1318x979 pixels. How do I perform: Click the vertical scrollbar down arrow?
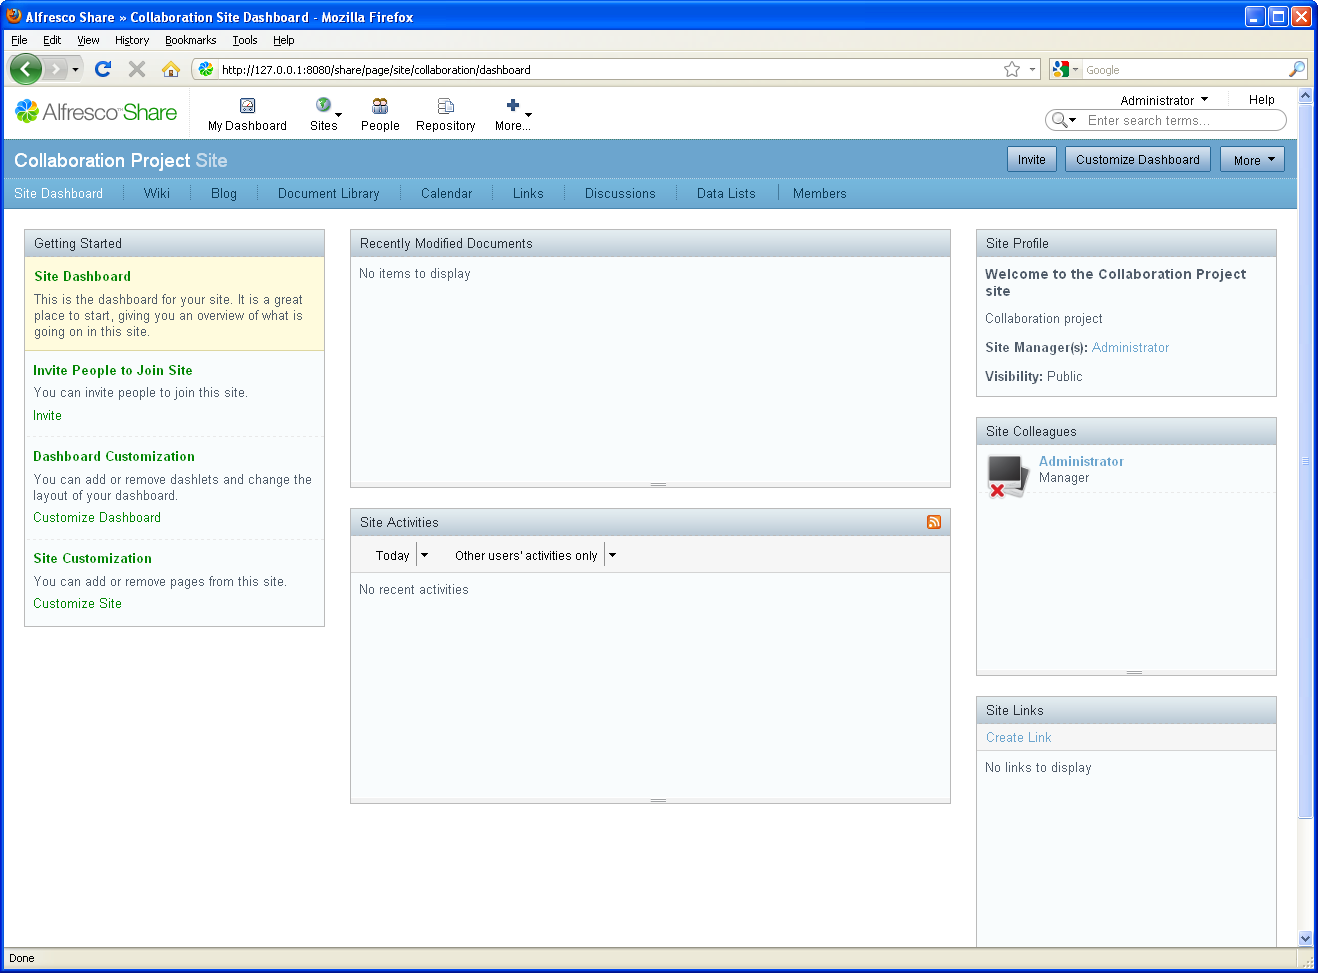[1305, 939]
